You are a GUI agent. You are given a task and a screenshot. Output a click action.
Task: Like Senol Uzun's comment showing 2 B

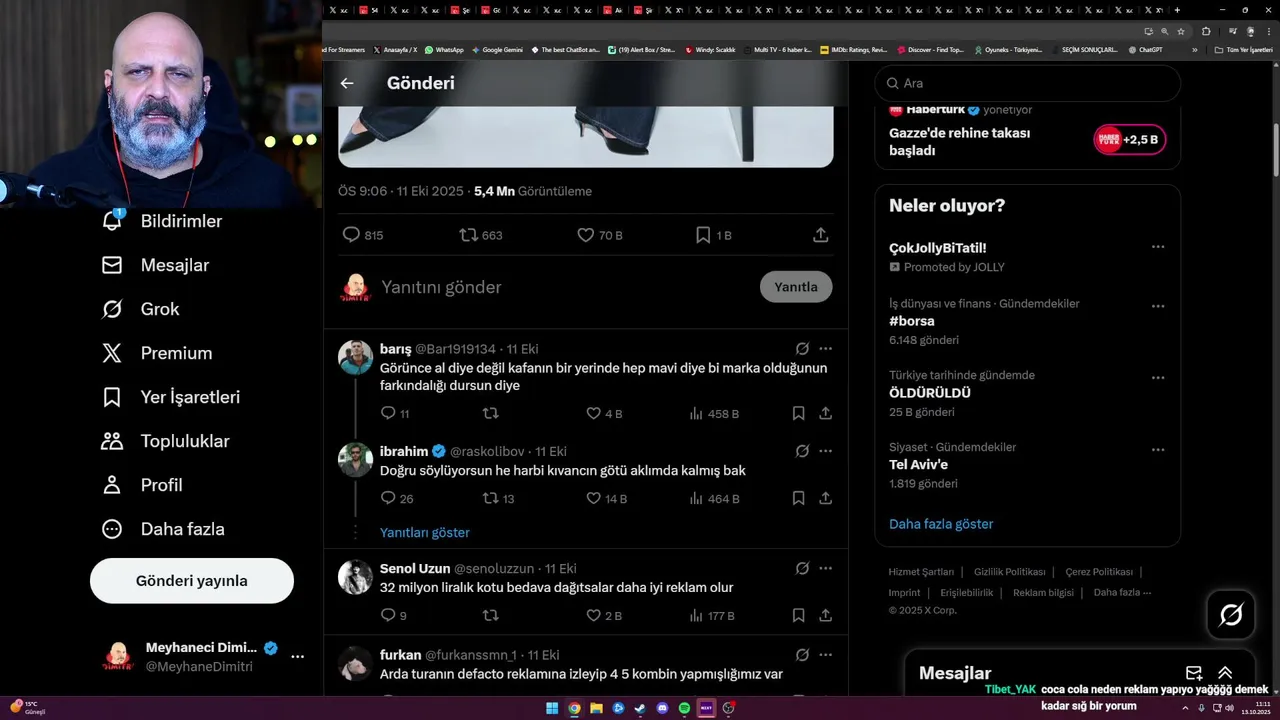tap(604, 616)
